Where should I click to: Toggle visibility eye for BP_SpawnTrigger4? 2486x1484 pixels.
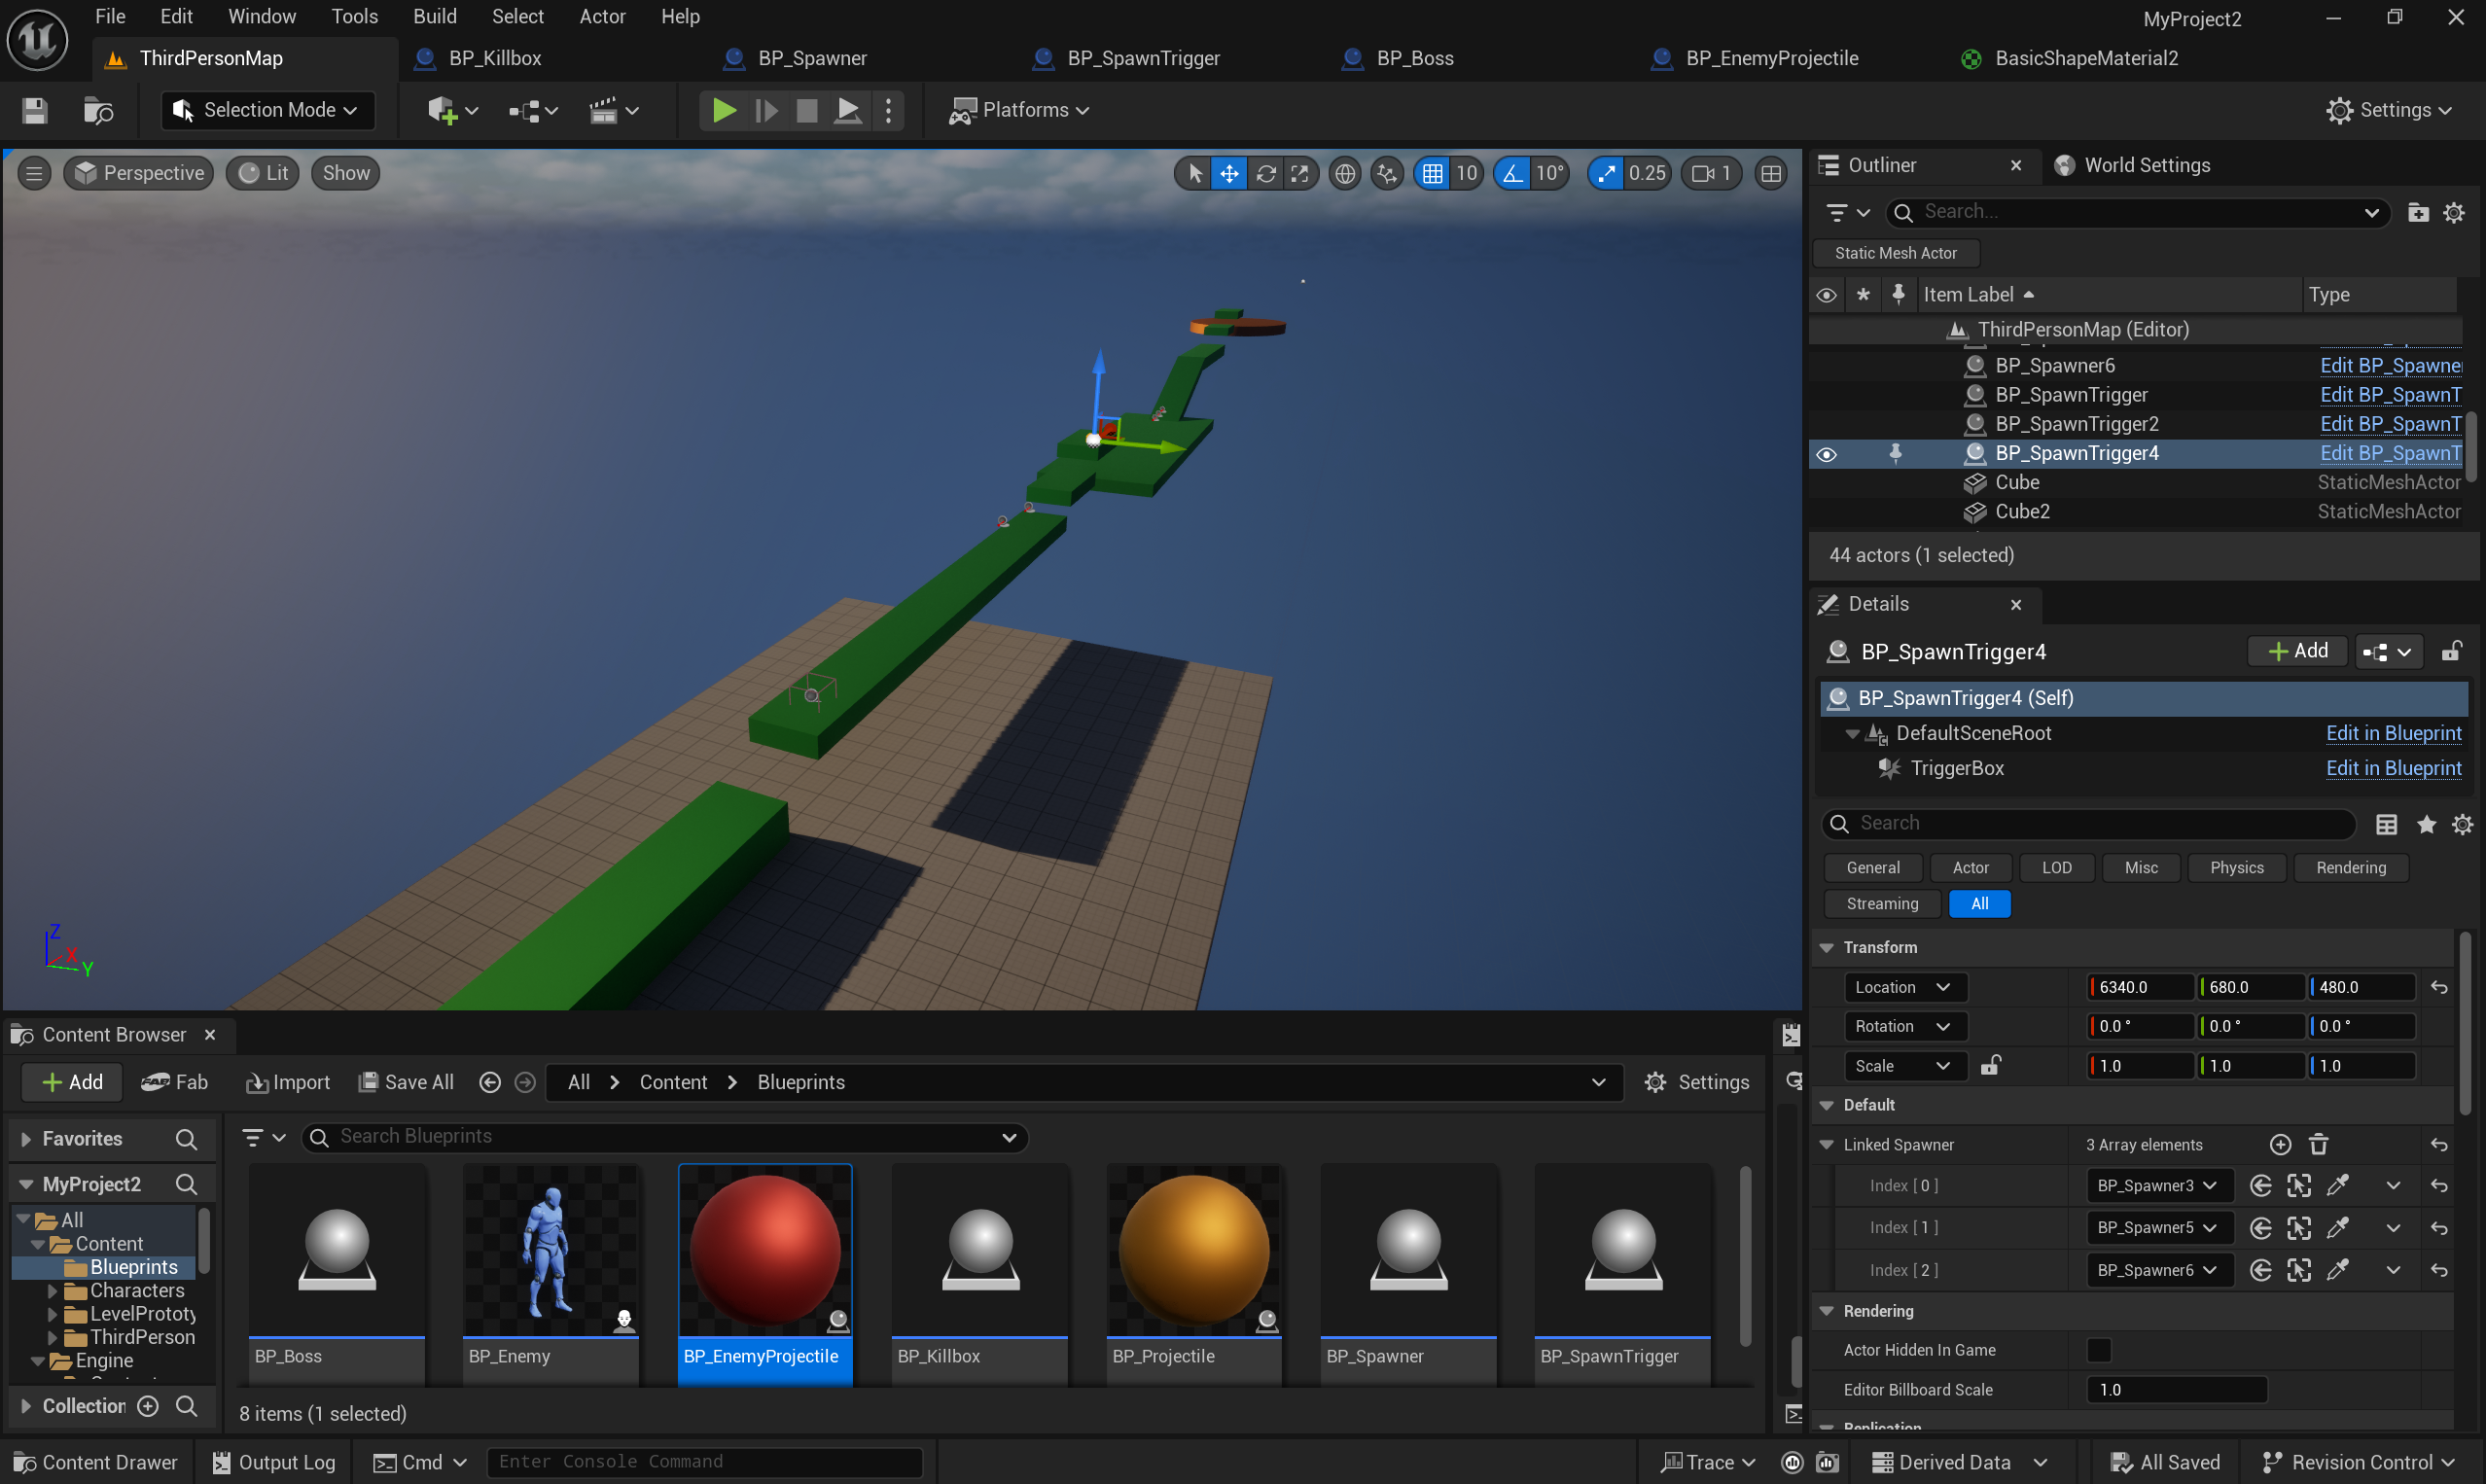1826,454
